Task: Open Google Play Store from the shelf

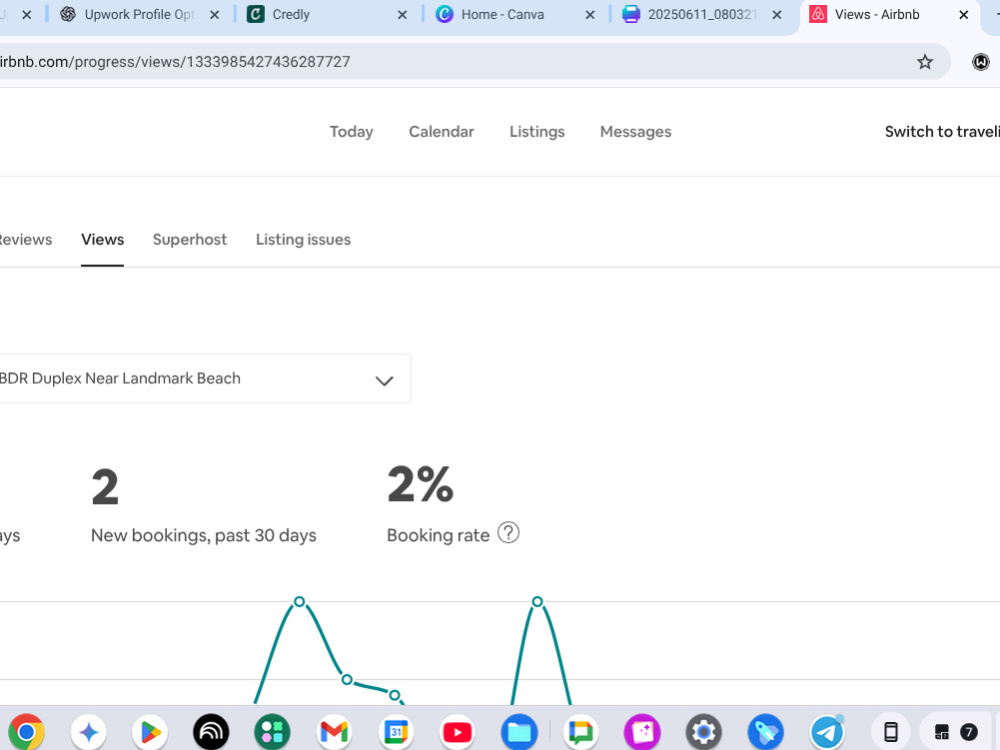Action: tap(150, 732)
